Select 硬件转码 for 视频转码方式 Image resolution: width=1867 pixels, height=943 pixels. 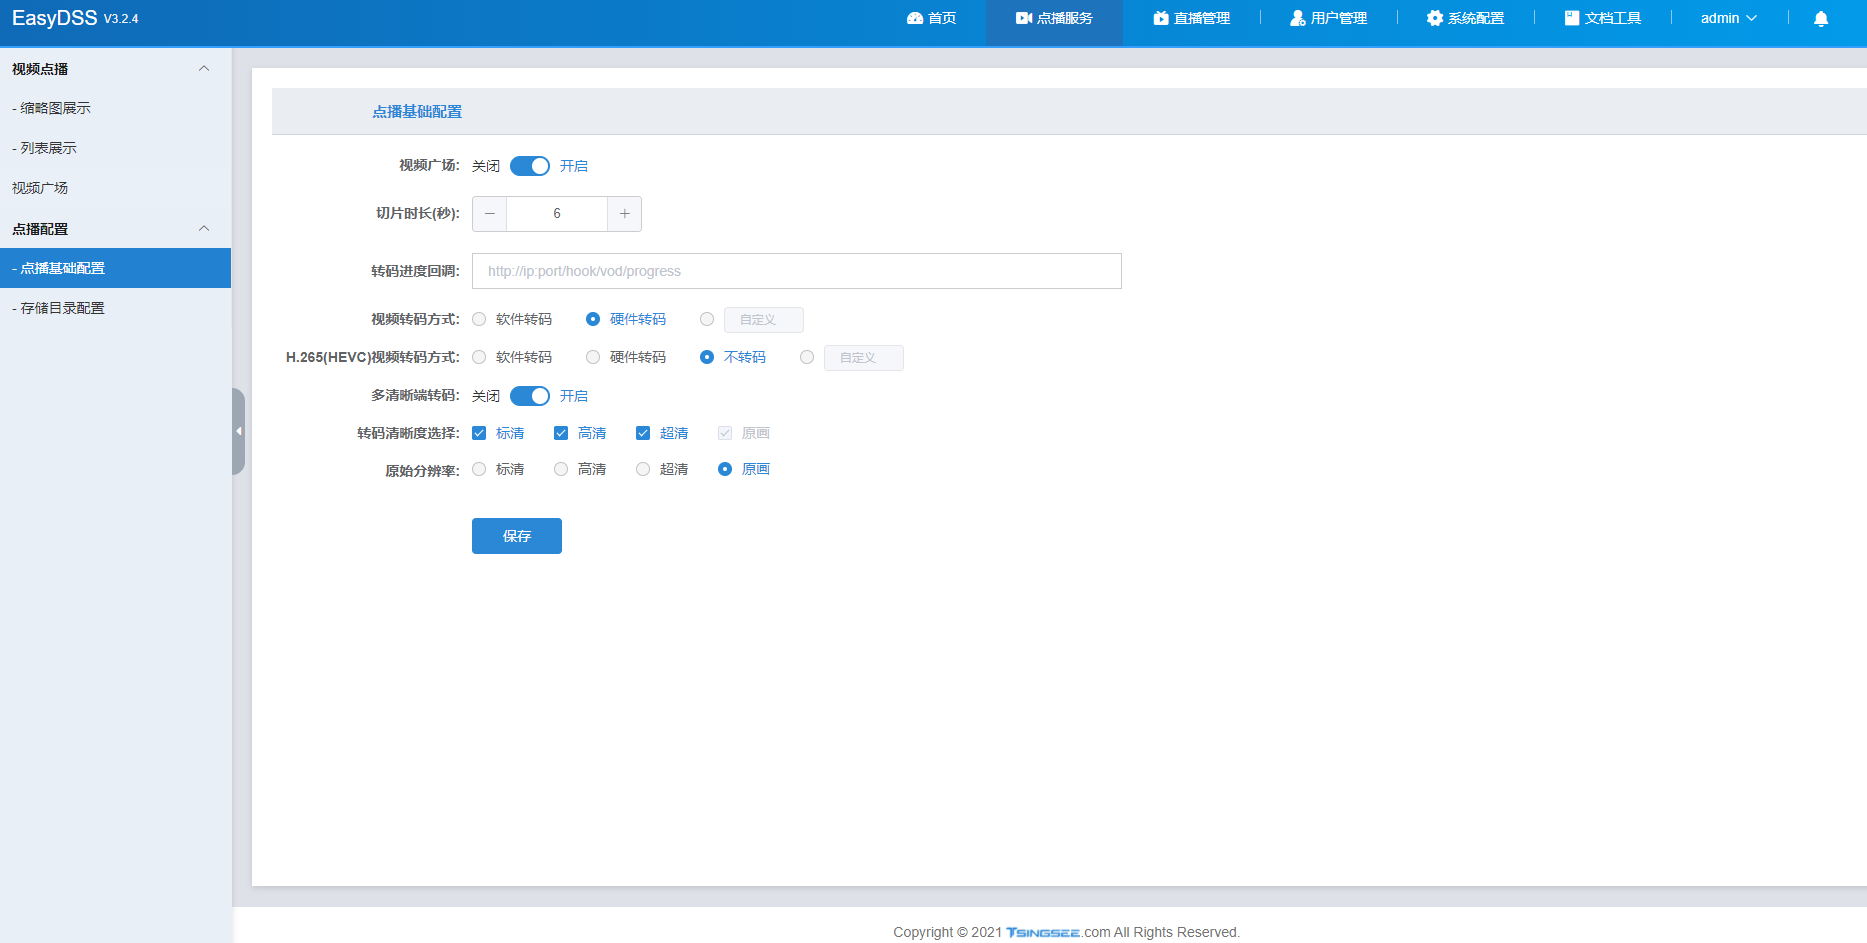pos(593,319)
